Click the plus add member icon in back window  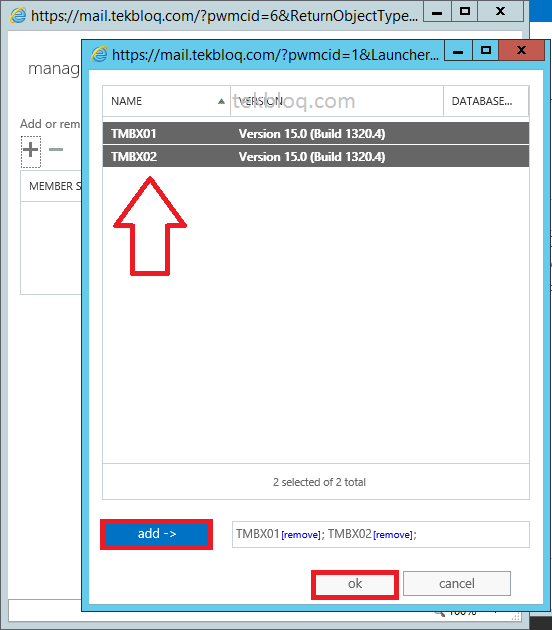coord(31,151)
